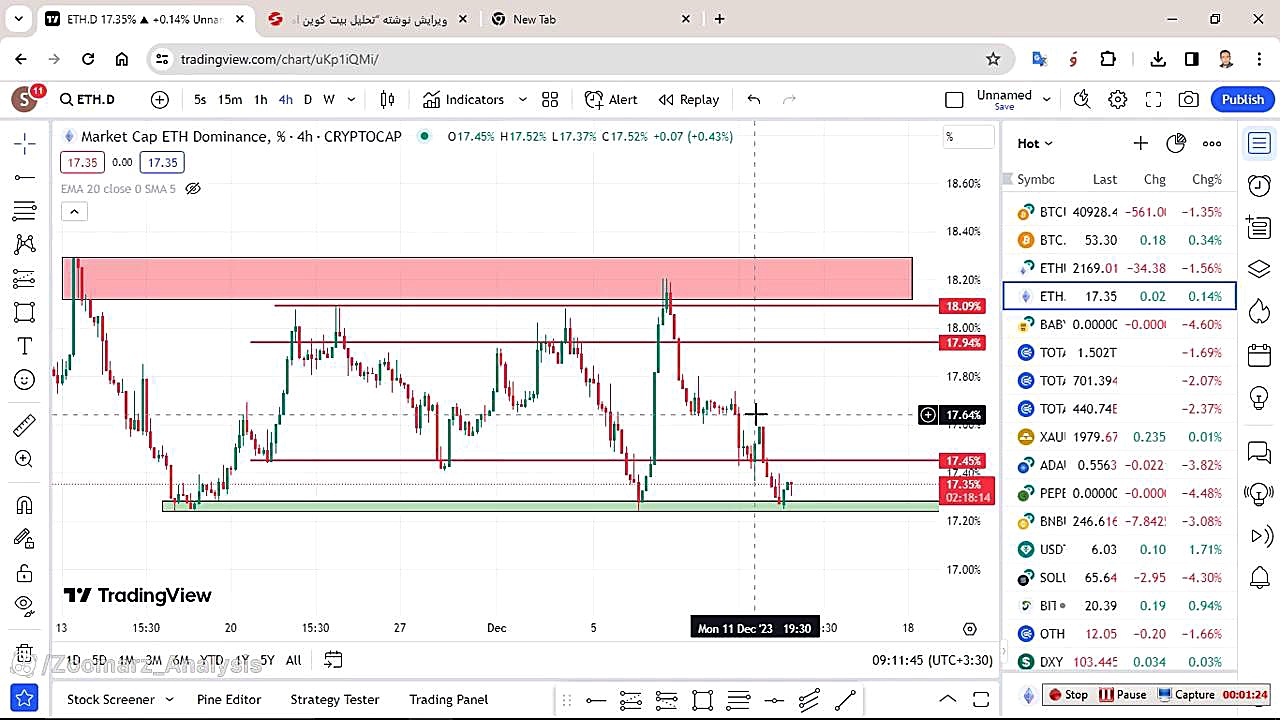
Task: Maximize the bottom panel
Action: [981, 699]
